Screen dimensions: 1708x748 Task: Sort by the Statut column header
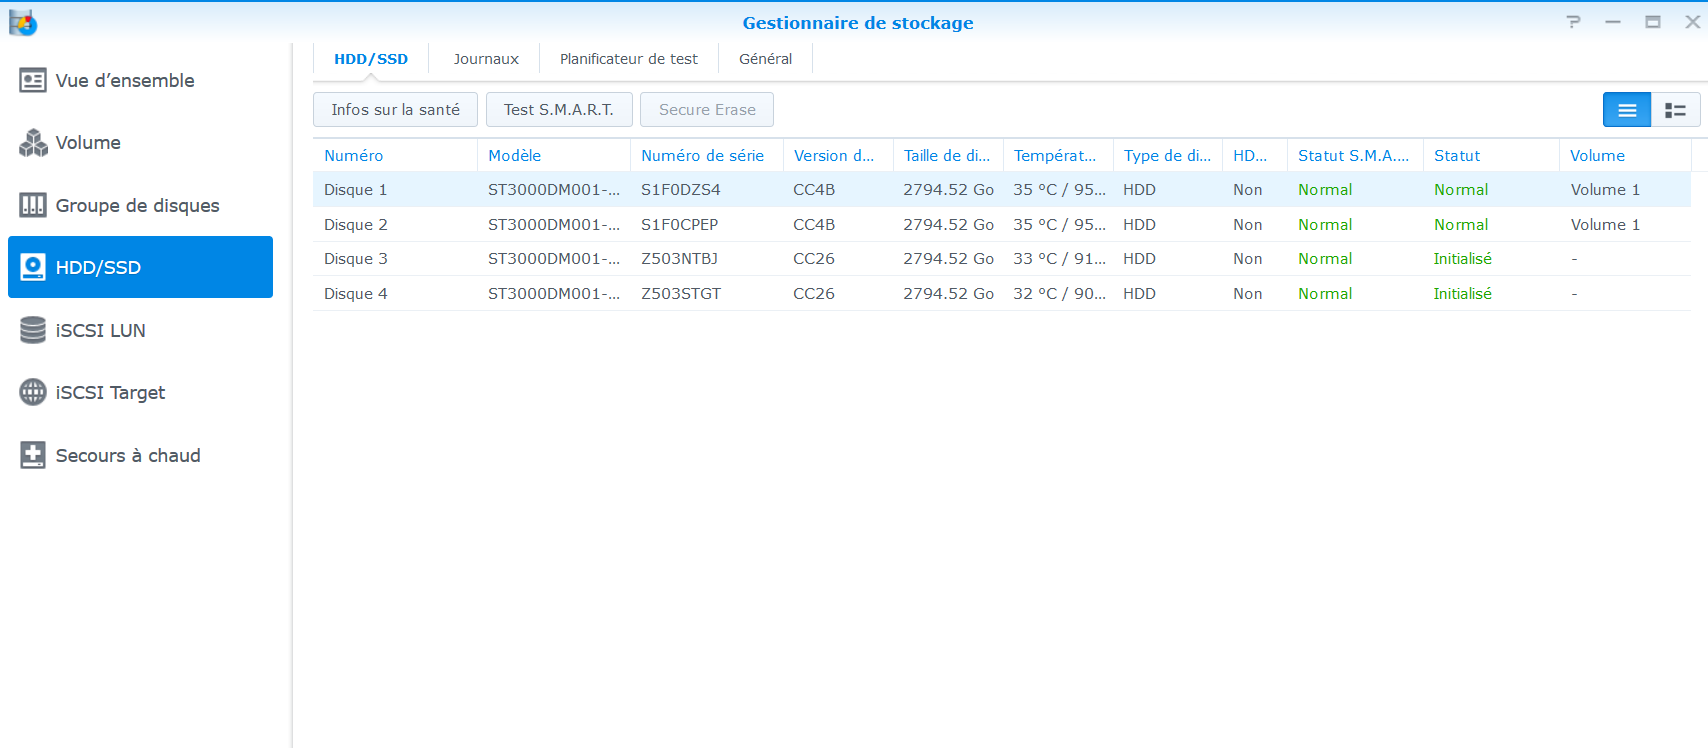[x=1456, y=156]
